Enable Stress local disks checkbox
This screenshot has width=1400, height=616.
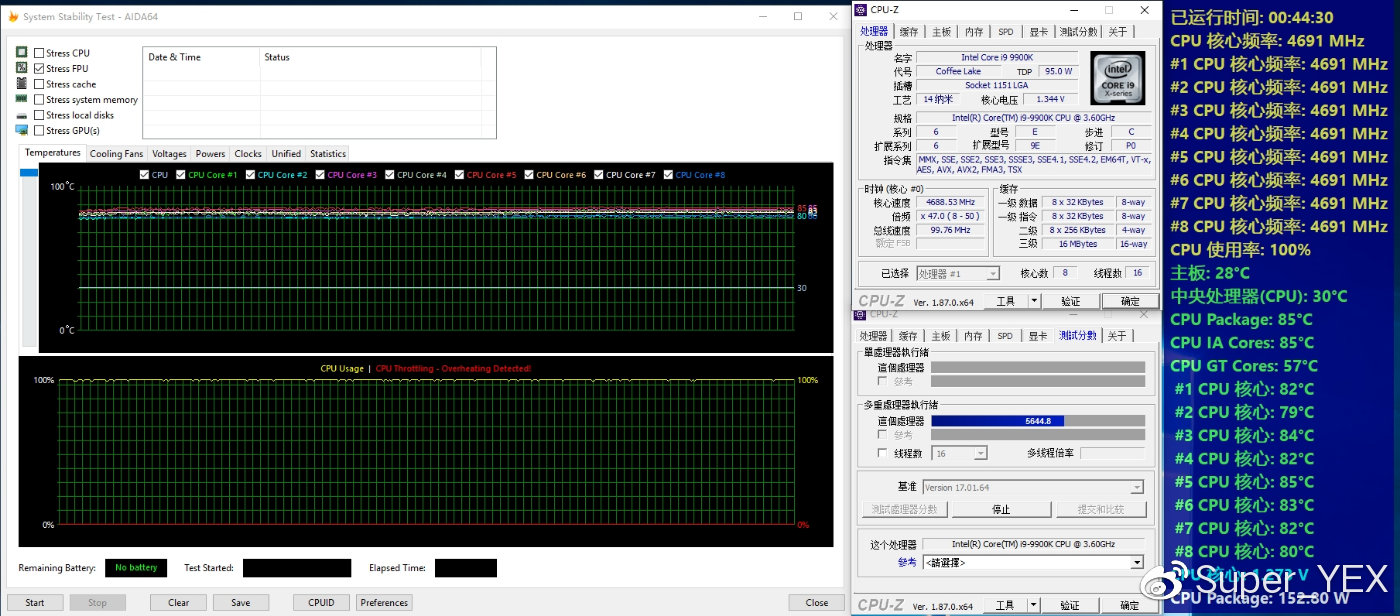pos(39,115)
